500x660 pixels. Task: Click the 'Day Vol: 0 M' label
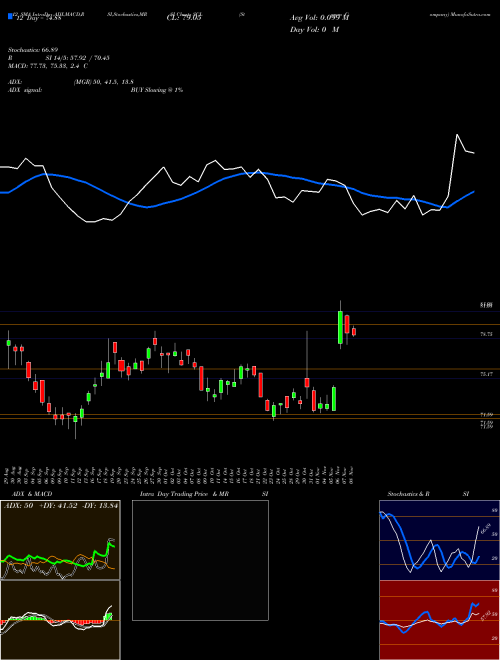314,30
